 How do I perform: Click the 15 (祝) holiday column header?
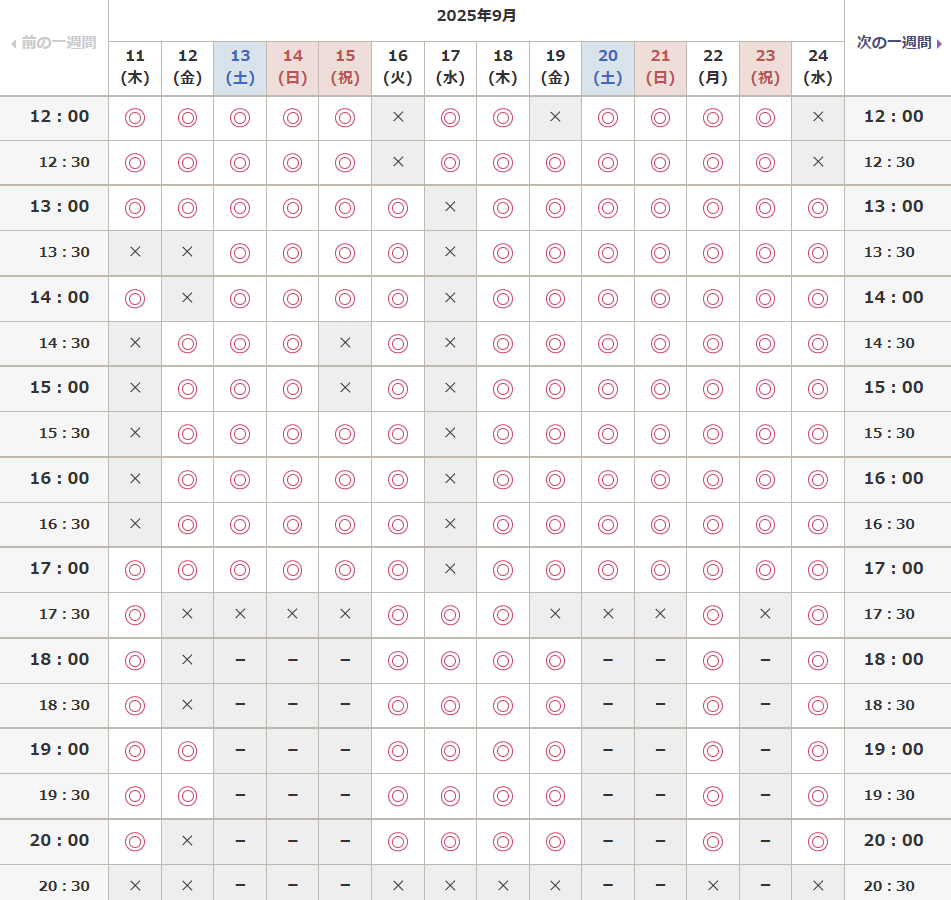pos(345,67)
